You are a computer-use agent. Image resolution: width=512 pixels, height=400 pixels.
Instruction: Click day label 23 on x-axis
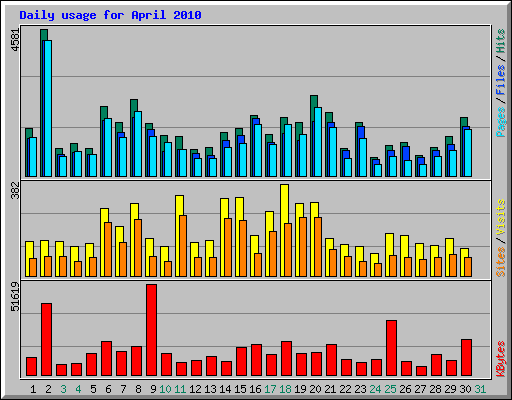coord(360,389)
